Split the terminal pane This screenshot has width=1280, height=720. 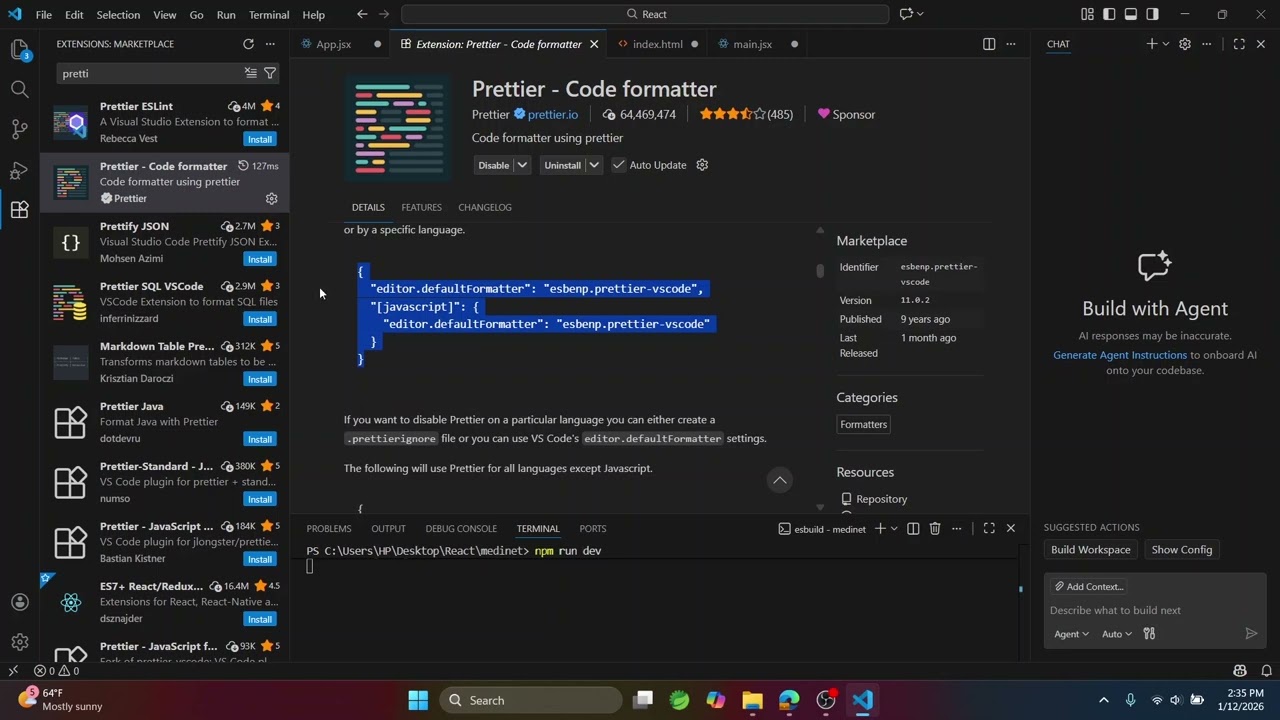click(913, 529)
